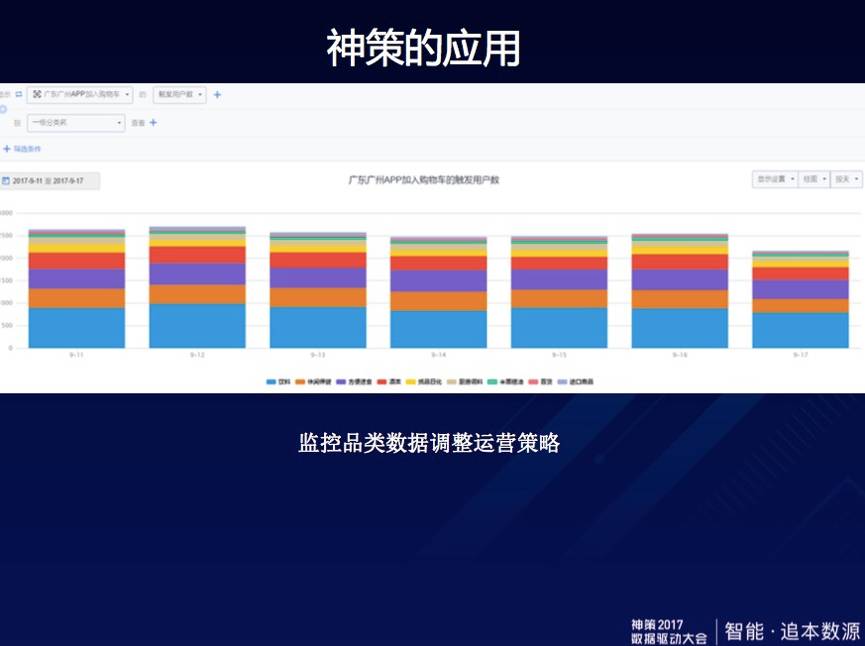Toggle the green legend series entry

(505, 382)
